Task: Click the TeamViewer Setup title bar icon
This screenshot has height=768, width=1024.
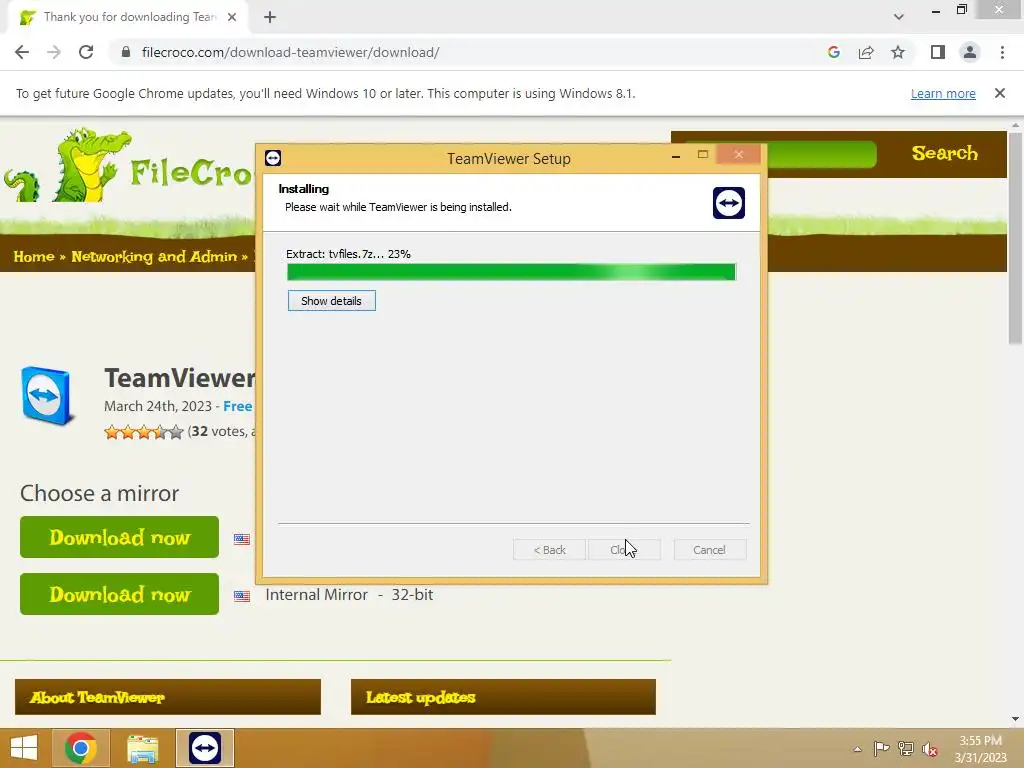Action: (x=273, y=158)
